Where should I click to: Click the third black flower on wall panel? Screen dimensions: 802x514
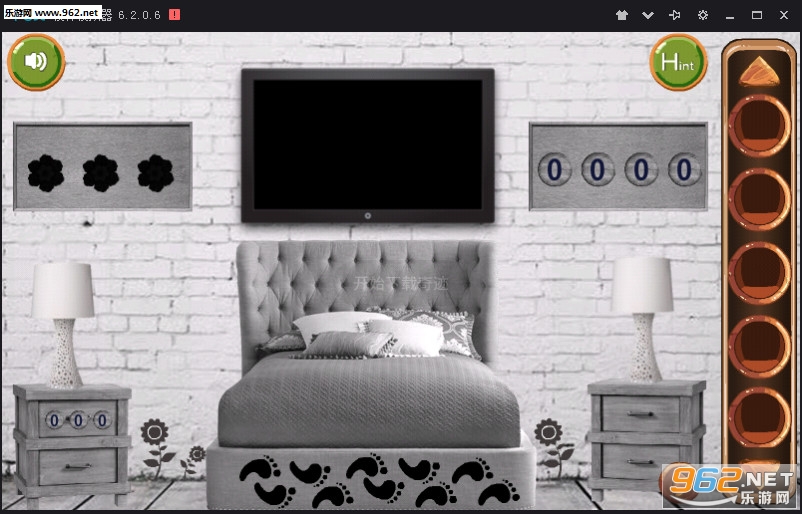point(155,174)
